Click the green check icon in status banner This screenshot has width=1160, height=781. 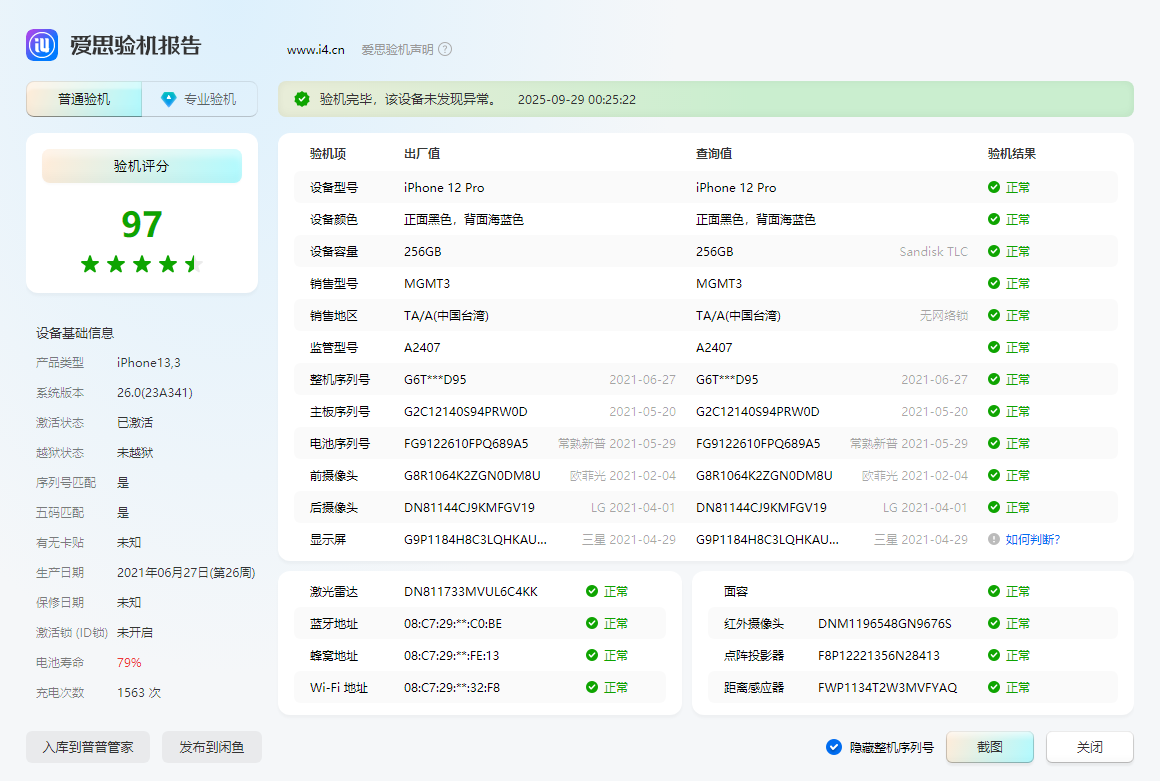coord(302,99)
